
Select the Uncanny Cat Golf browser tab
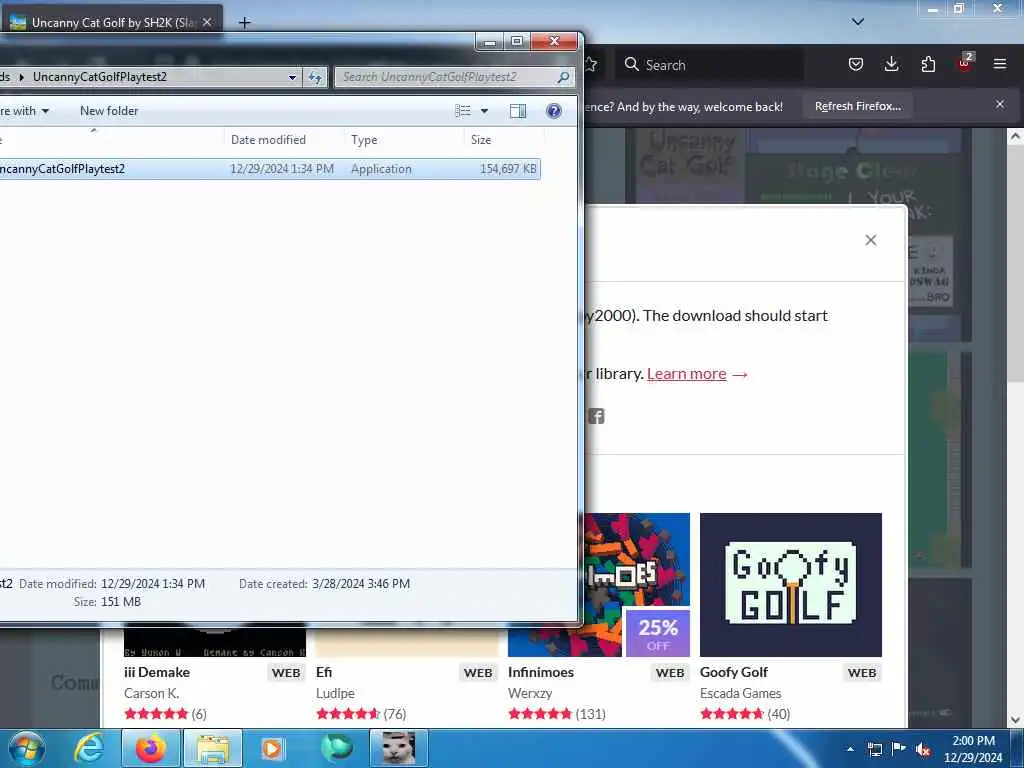[x=112, y=22]
